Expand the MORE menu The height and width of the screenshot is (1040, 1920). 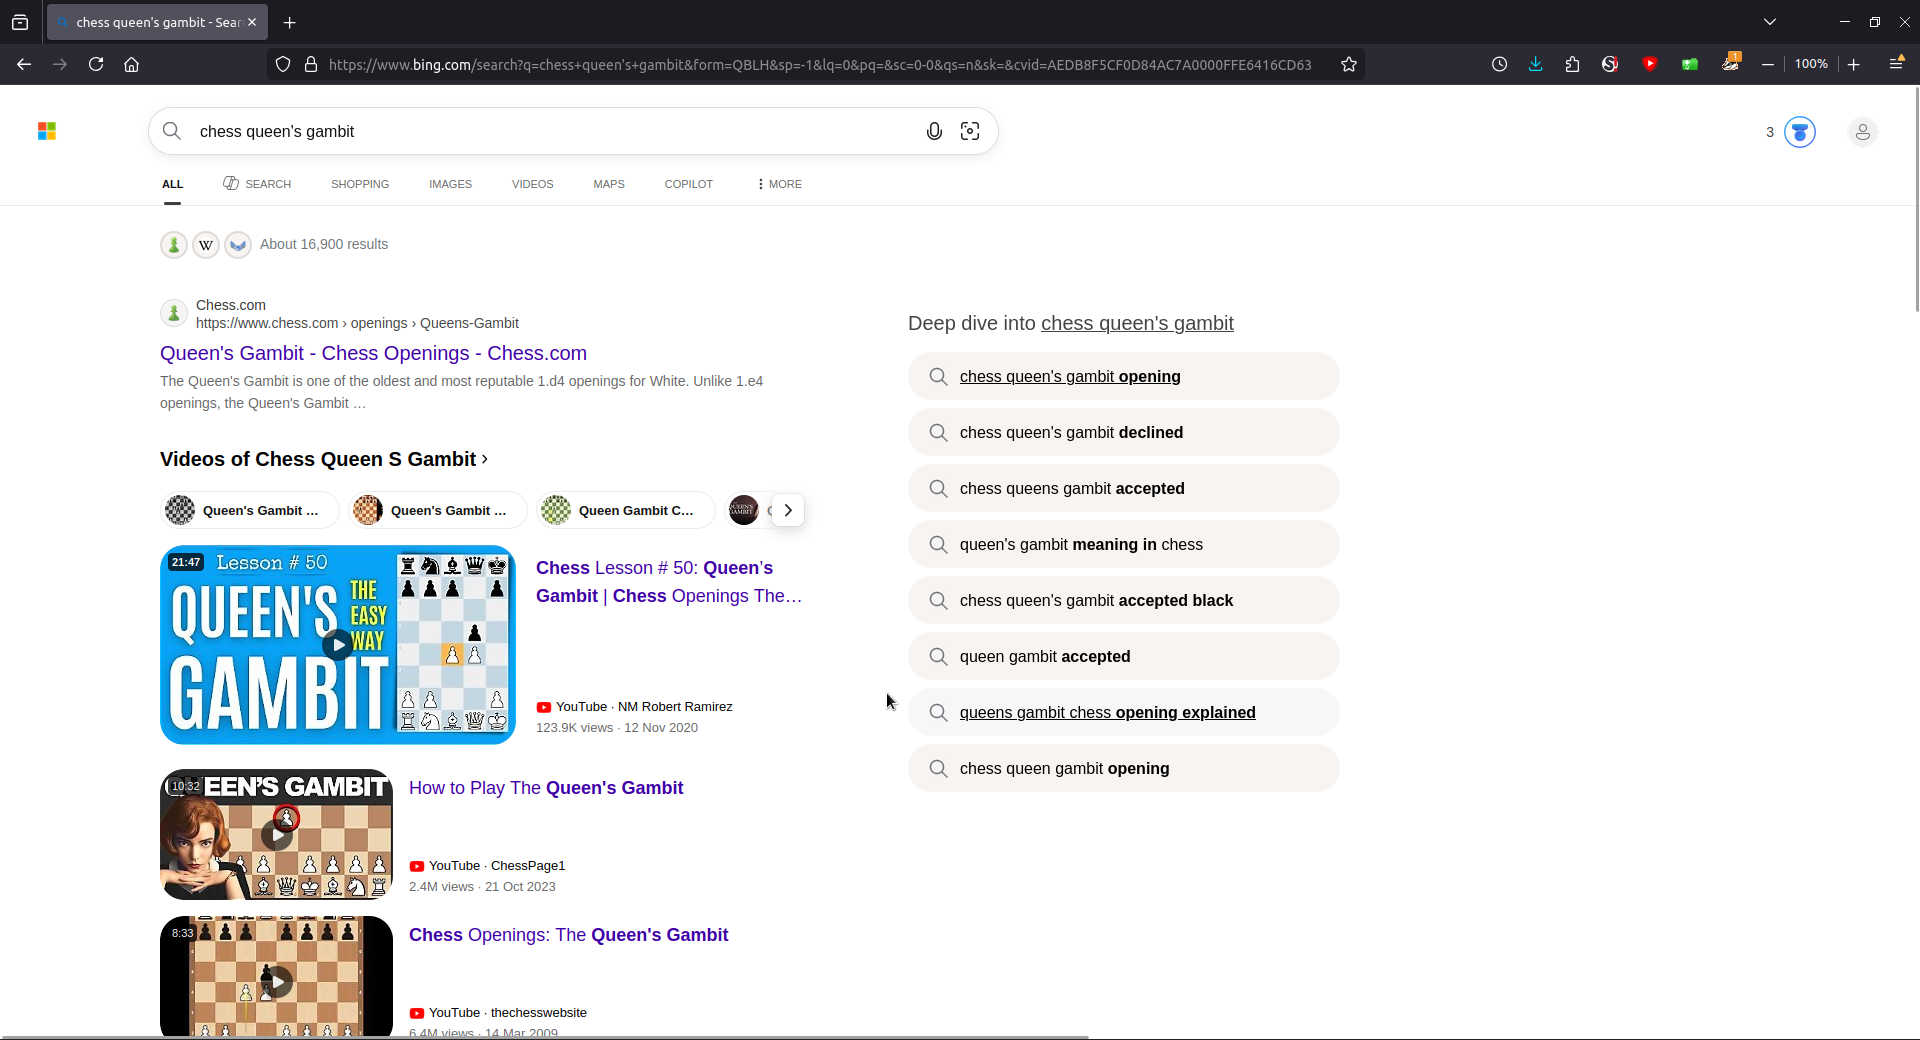780,184
